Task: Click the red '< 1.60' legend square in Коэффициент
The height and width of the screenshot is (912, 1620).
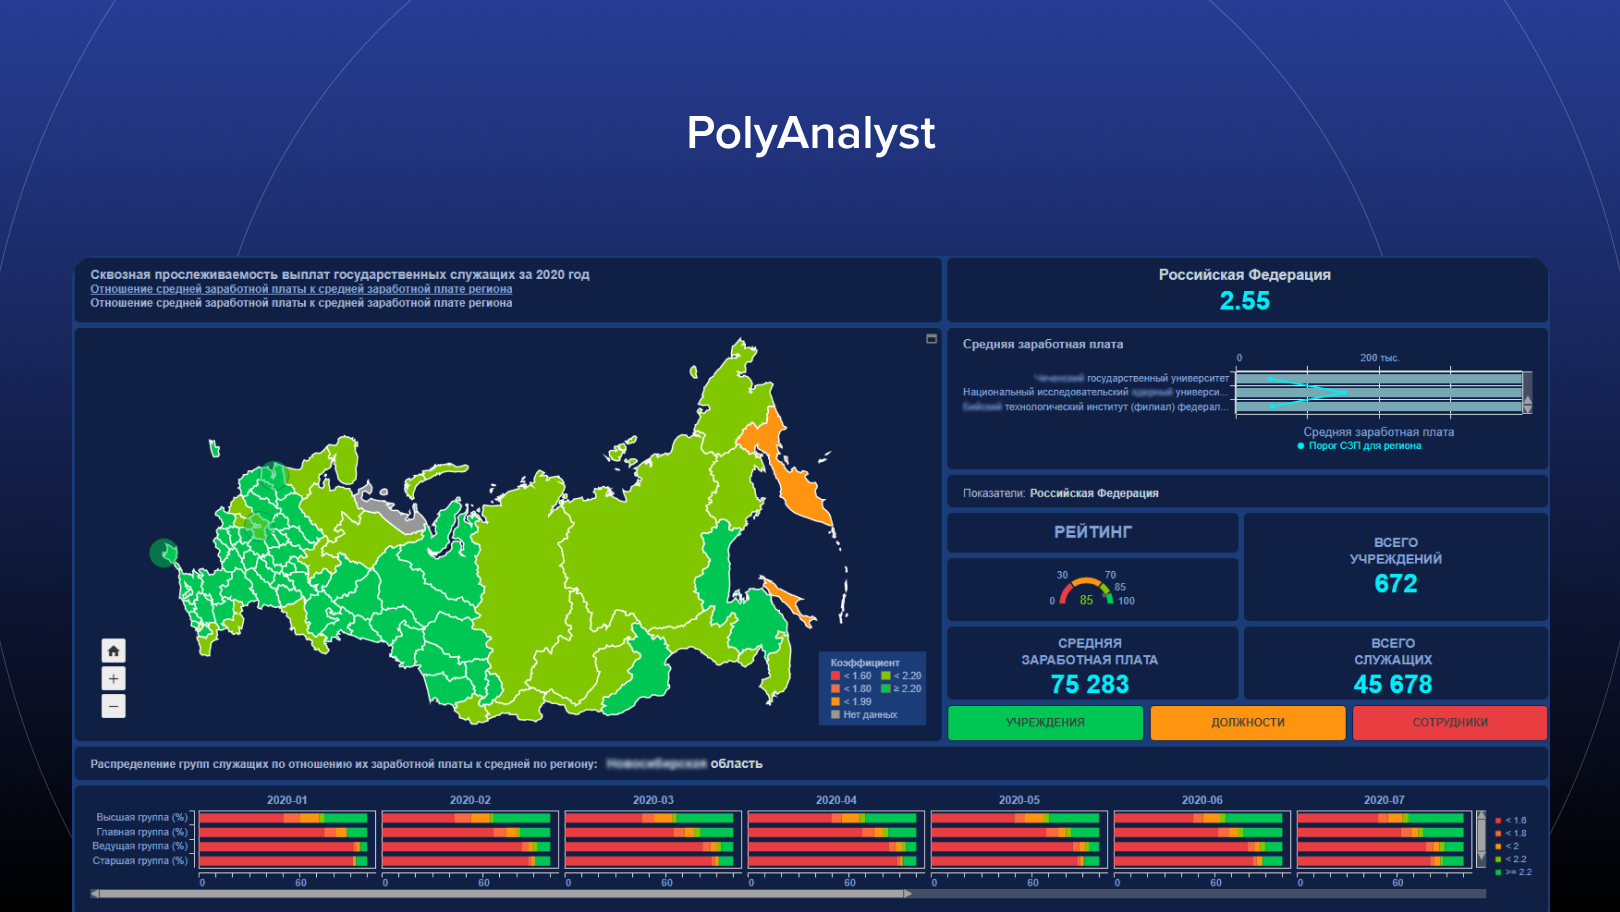Action: coord(835,676)
